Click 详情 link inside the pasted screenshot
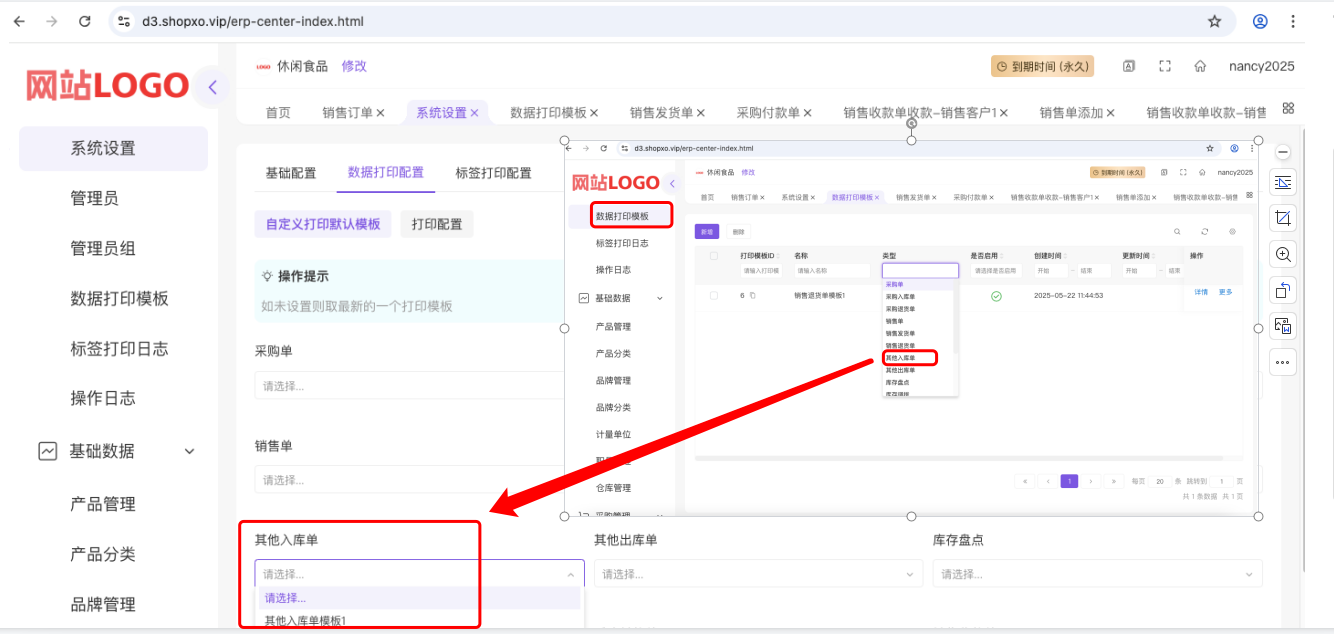The width and height of the screenshot is (1334, 634). (1201, 292)
